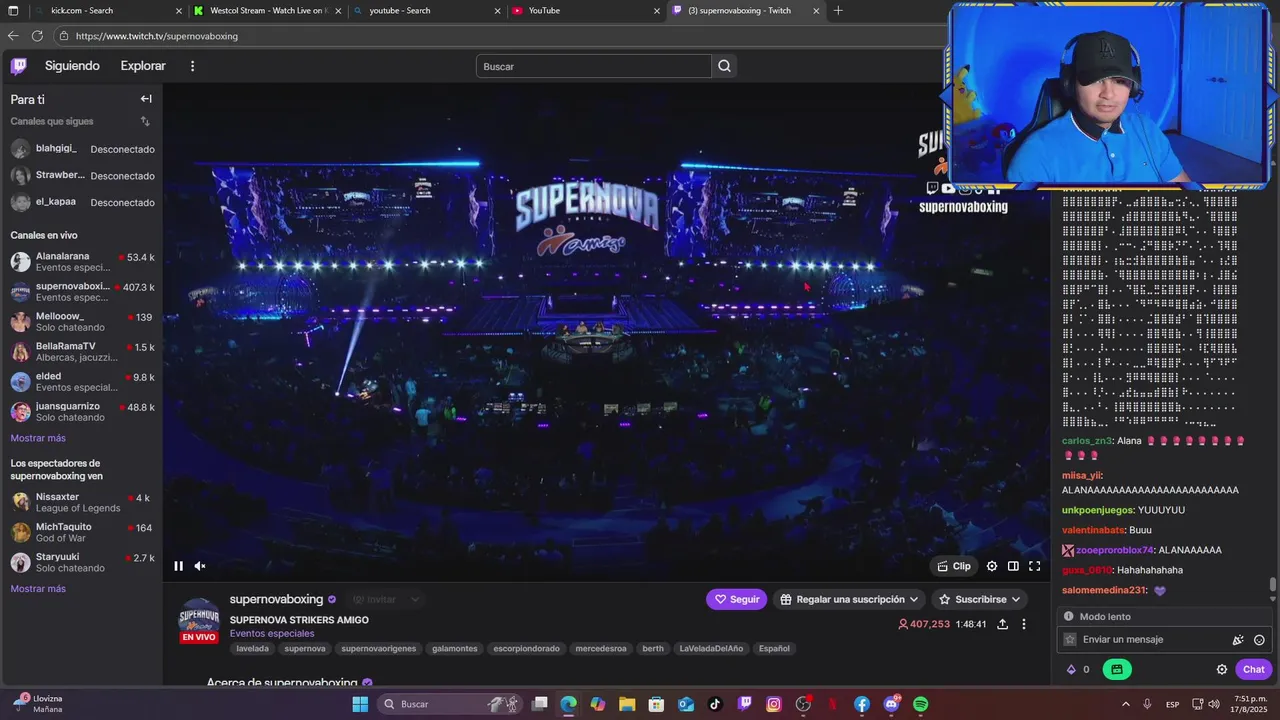The image size is (1280, 720).
Task: Open stream options three-dot menu
Action: click(1023, 624)
